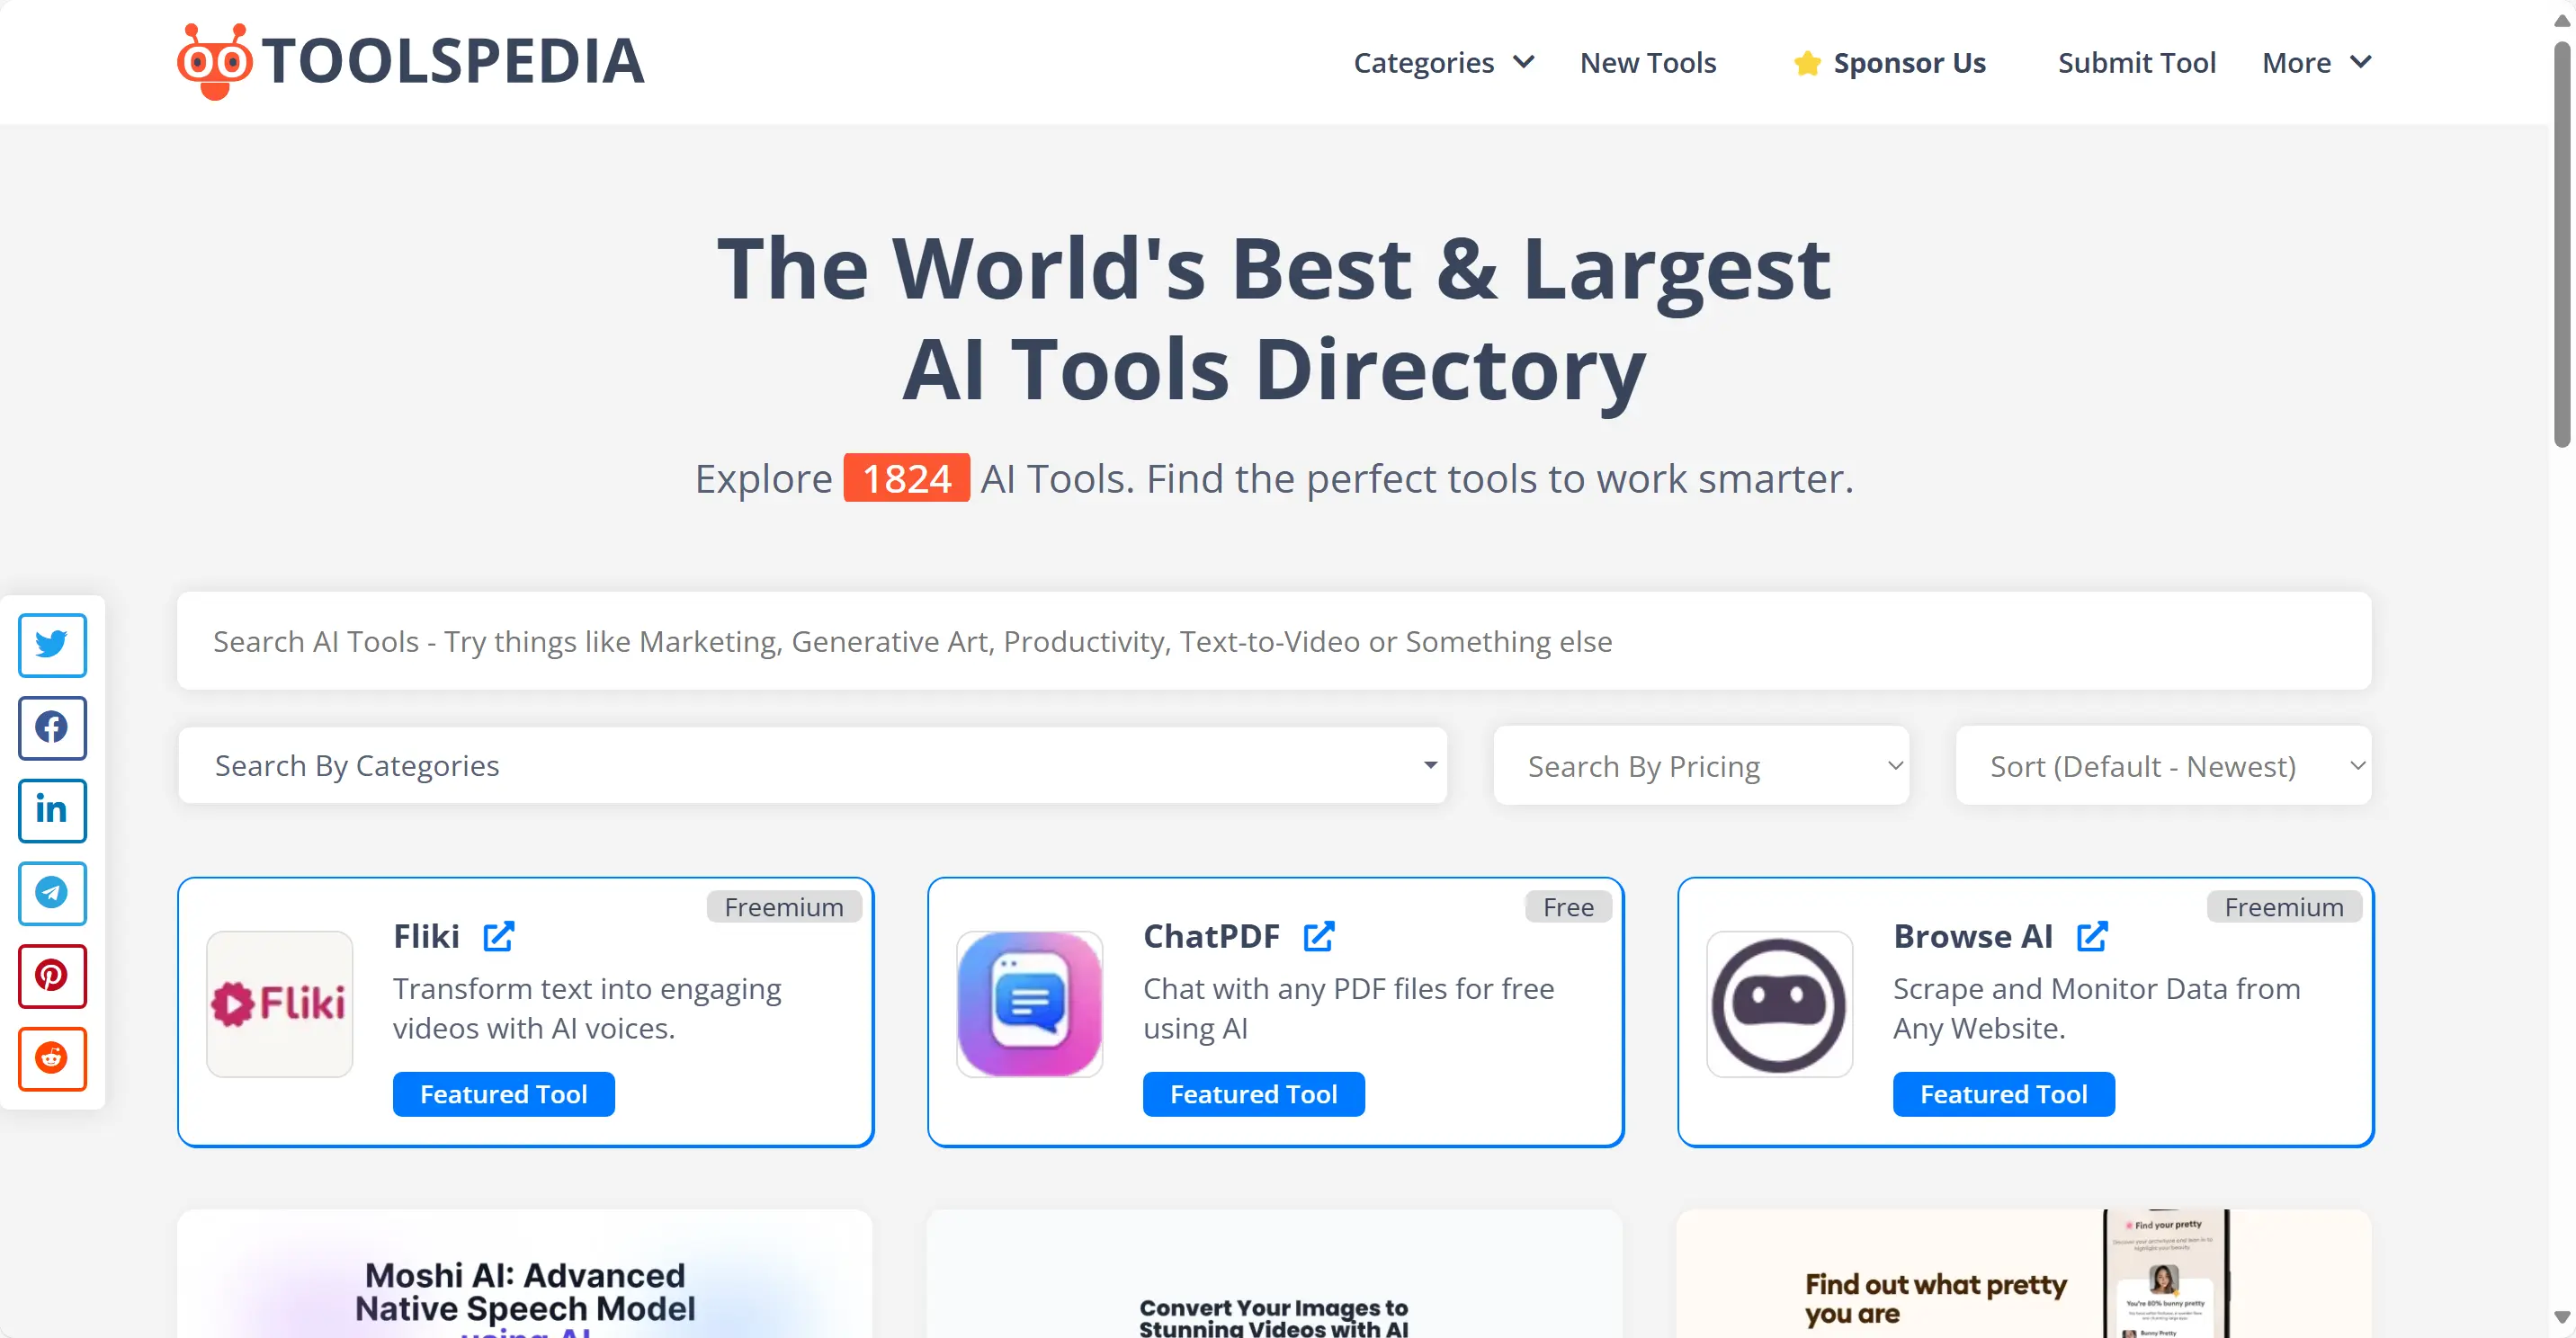Screen dimensions: 2576x1338
Task: Open the ChatPDF tool title link
Action: (1211, 936)
